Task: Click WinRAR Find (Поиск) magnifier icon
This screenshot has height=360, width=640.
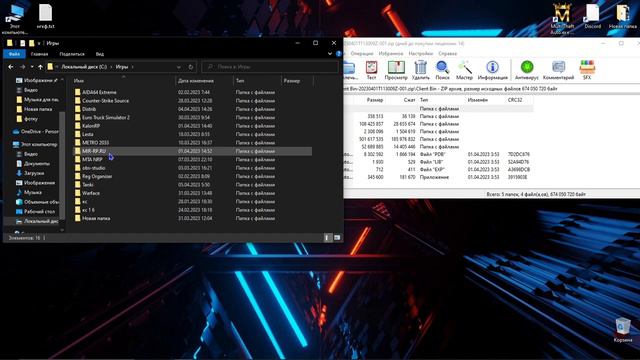Action: [x=442, y=70]
